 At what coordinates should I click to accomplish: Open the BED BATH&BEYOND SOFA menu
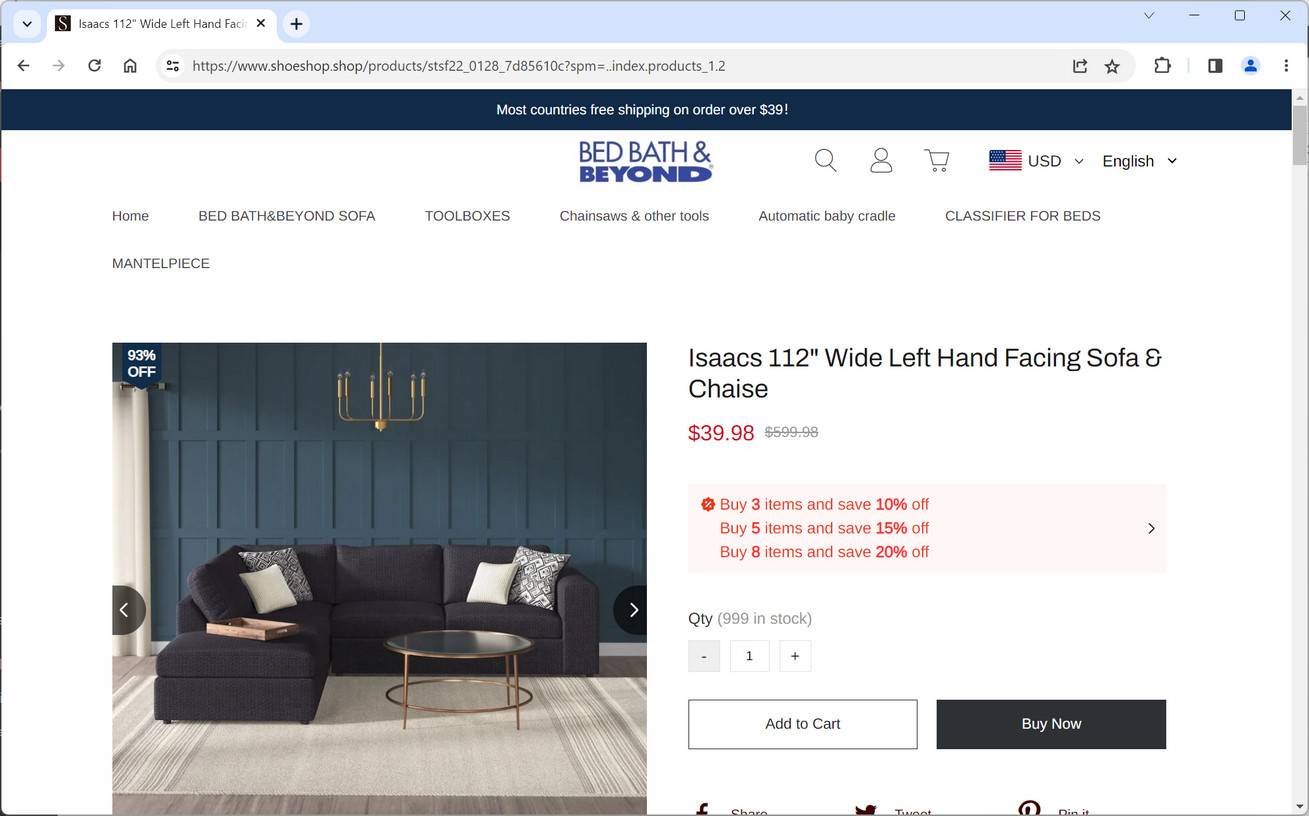tap(287, 216)
